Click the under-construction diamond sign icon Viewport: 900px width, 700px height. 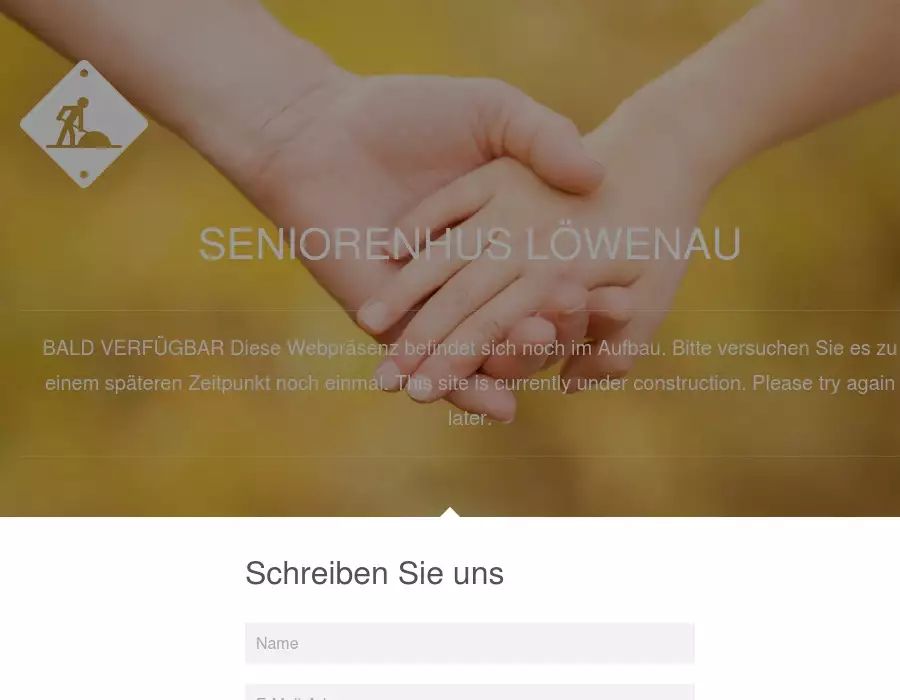pos(84,124)
